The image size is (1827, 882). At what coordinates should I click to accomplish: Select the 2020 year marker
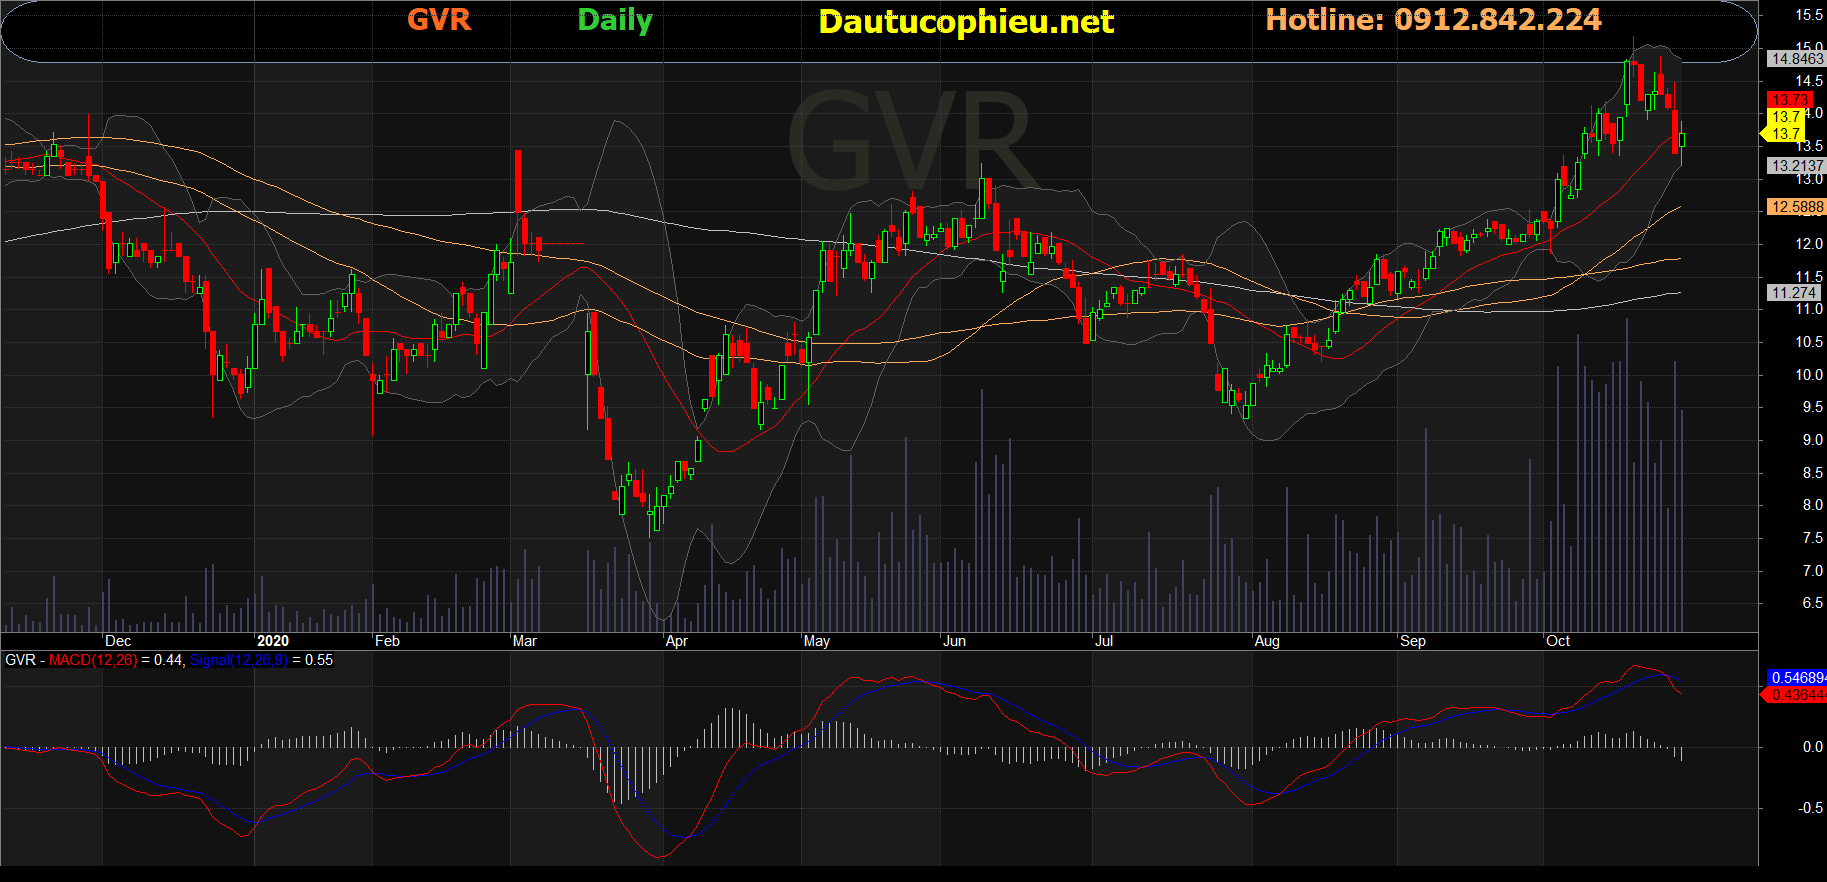(273, 641)
